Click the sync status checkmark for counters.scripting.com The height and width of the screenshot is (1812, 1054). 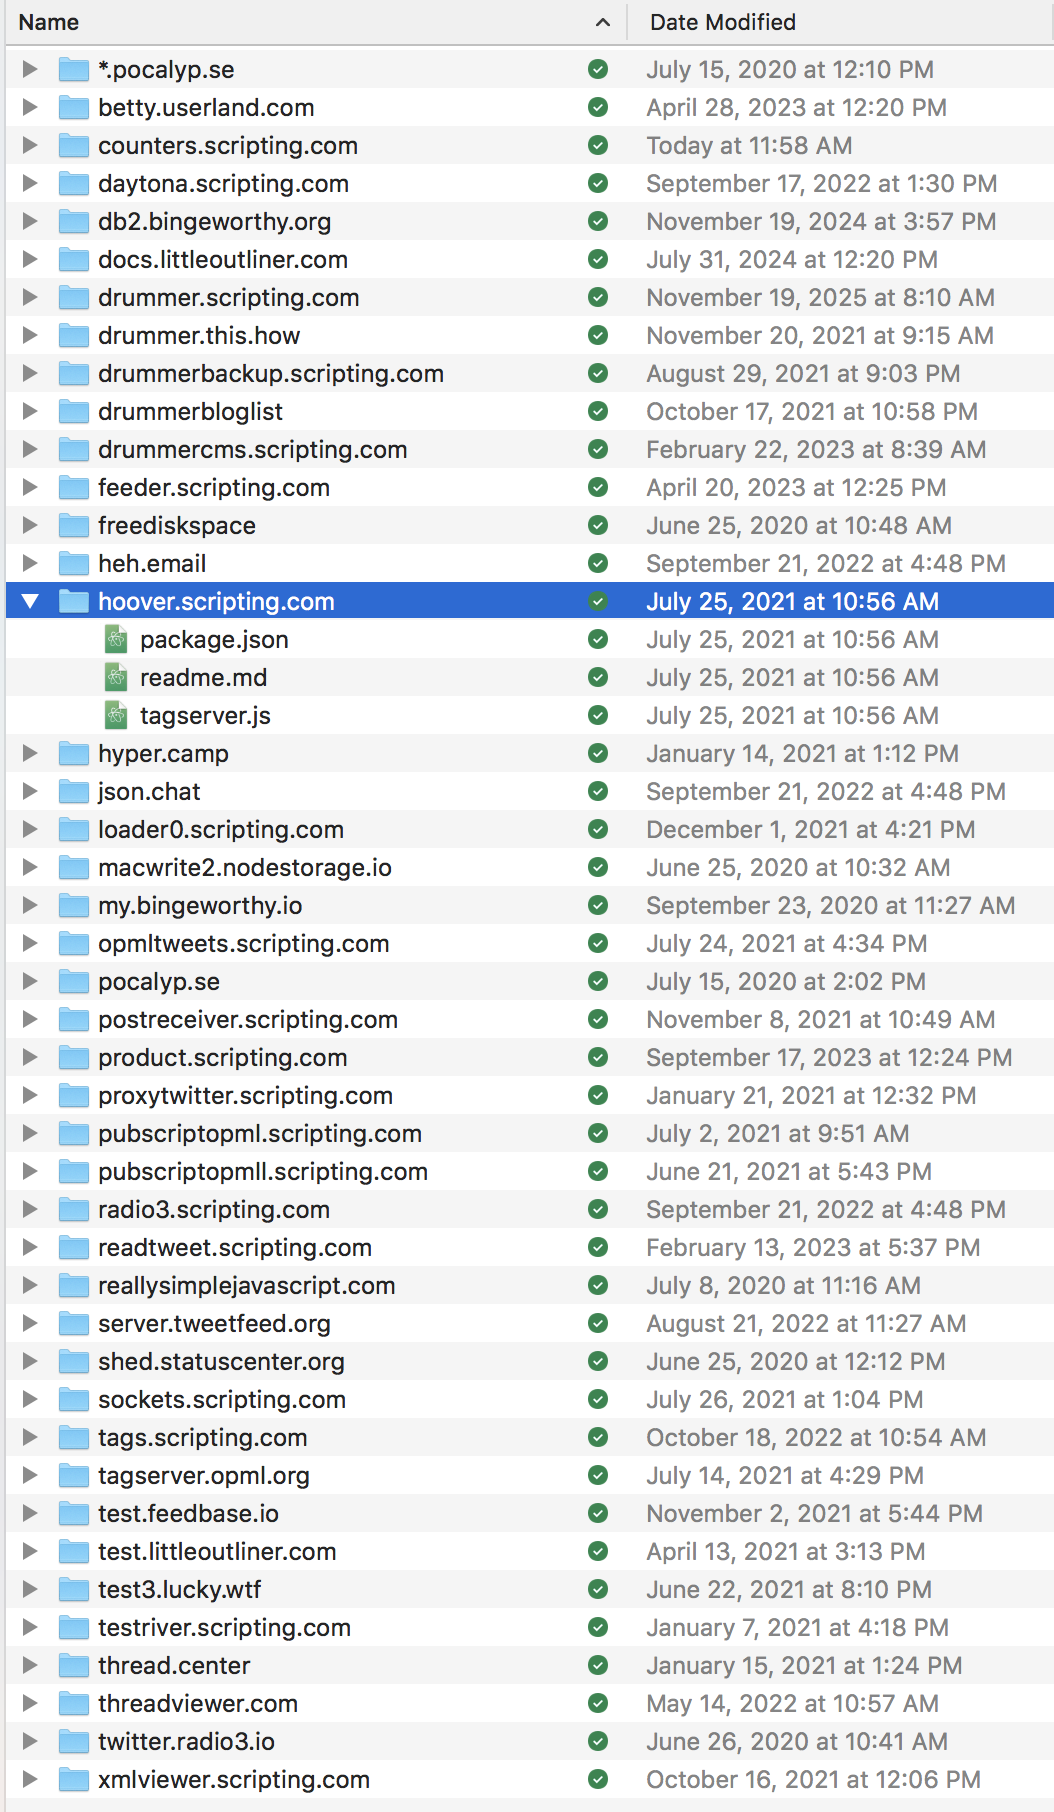598,146
